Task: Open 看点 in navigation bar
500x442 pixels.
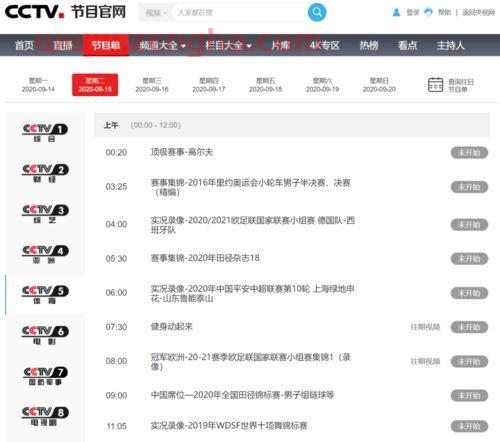Action: point(407,45)
